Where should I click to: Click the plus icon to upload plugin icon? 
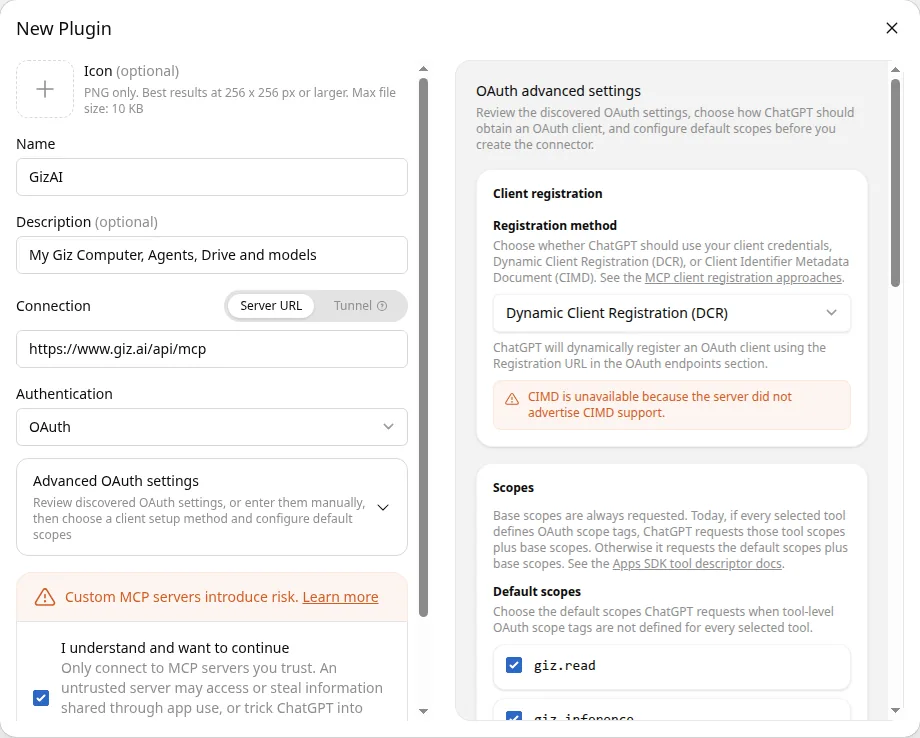point(45,89)
